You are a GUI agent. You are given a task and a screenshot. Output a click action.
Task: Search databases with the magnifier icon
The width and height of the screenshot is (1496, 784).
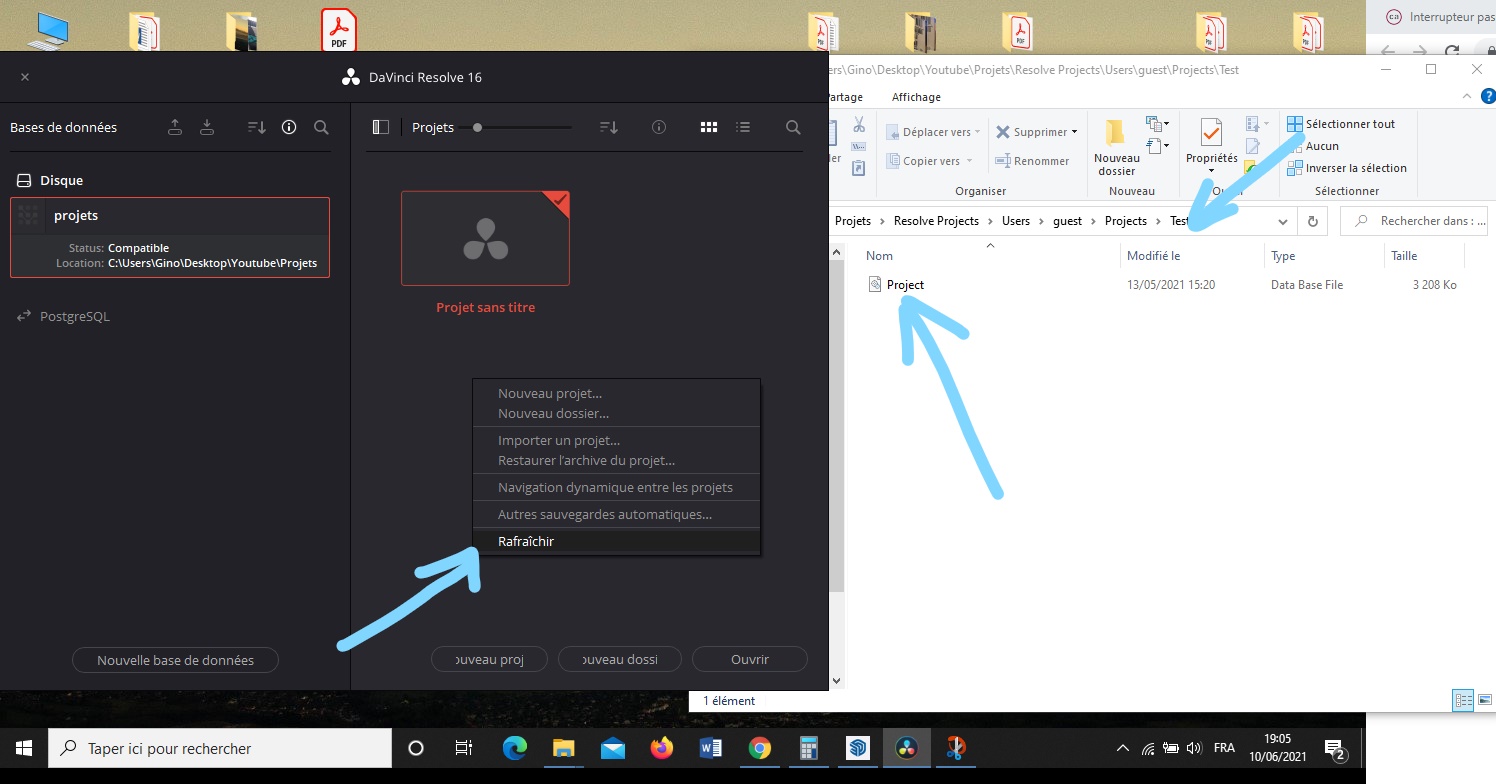tap(321, 127)
